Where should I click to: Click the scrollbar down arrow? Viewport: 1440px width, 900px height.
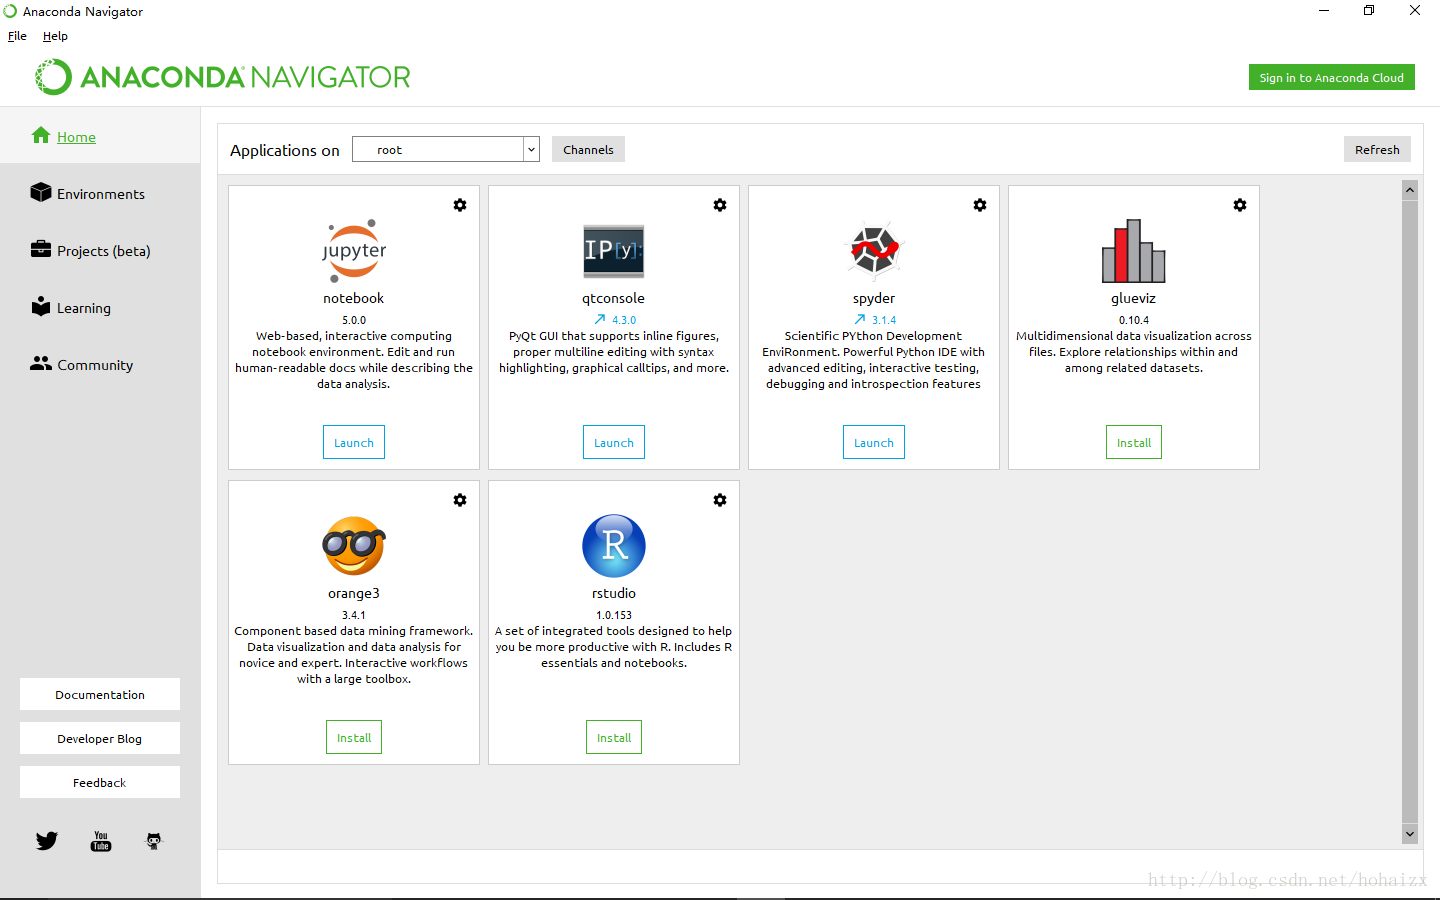pyautogui.click(x=1410, y=834)
